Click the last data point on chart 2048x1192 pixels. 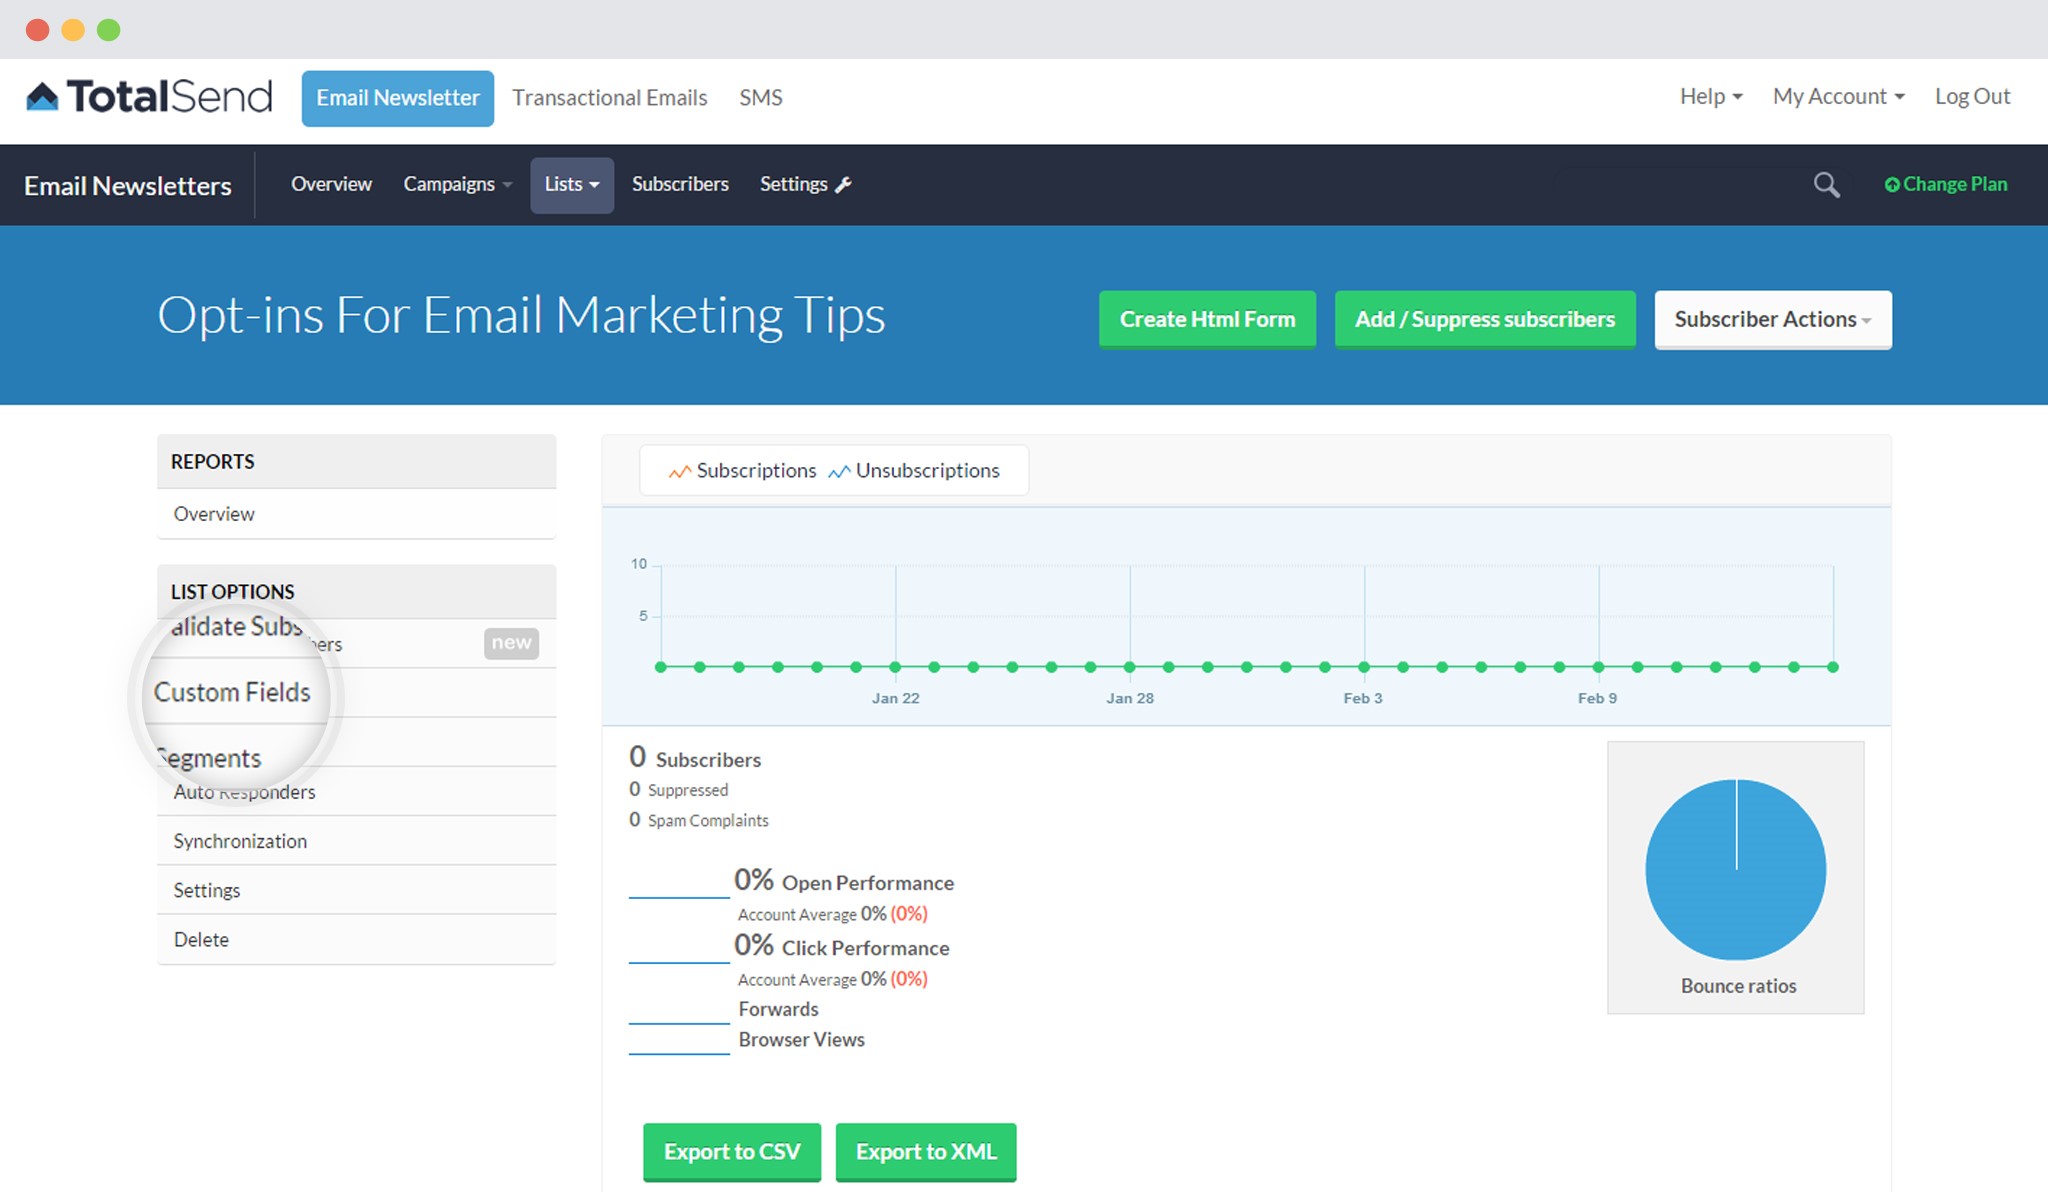[1833, 667]
